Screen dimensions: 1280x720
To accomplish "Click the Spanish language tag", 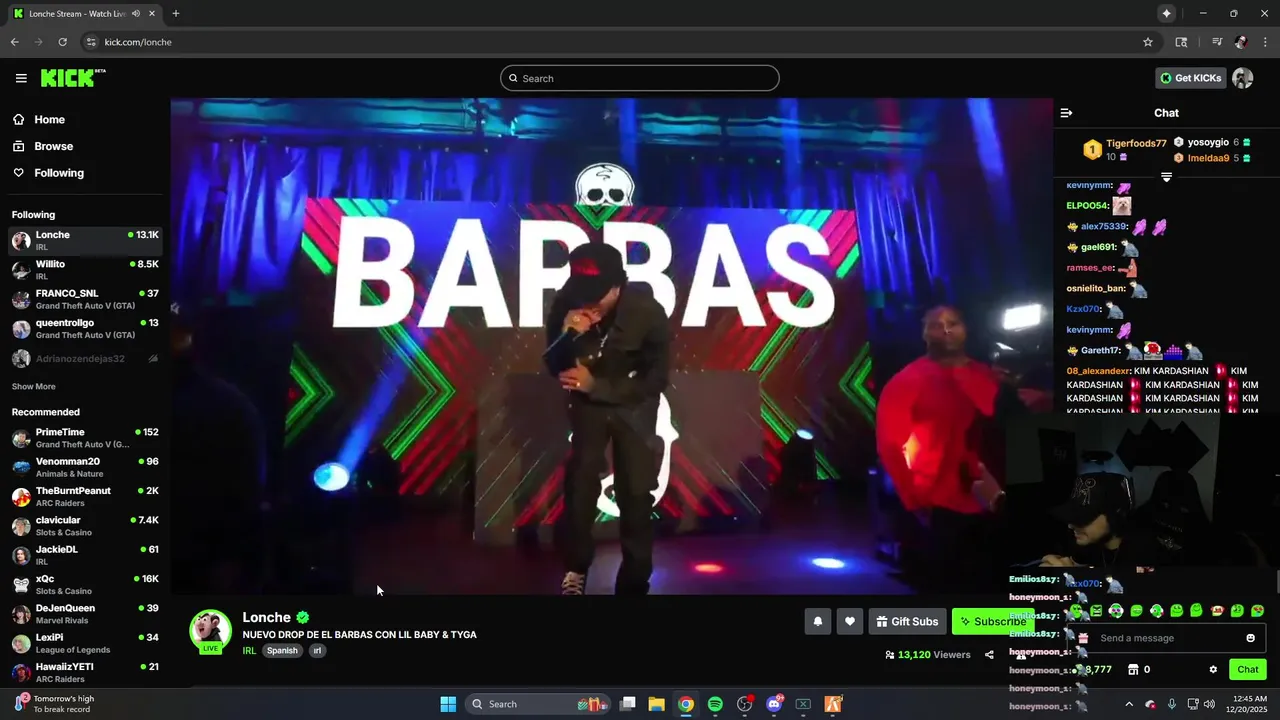I will click(x=282, y=650).
